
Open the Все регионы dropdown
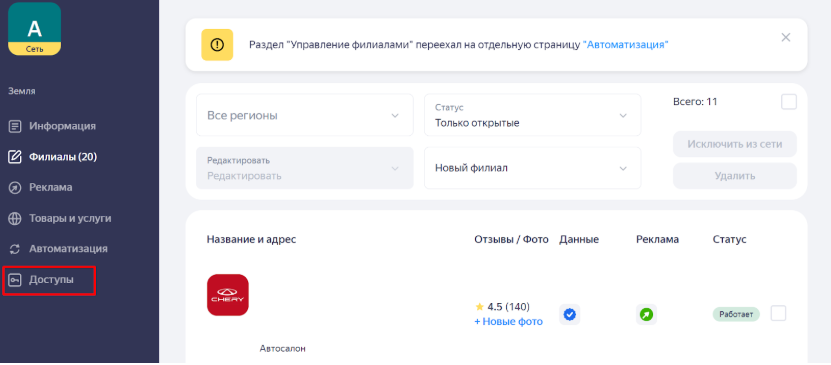tap(305, 115)
